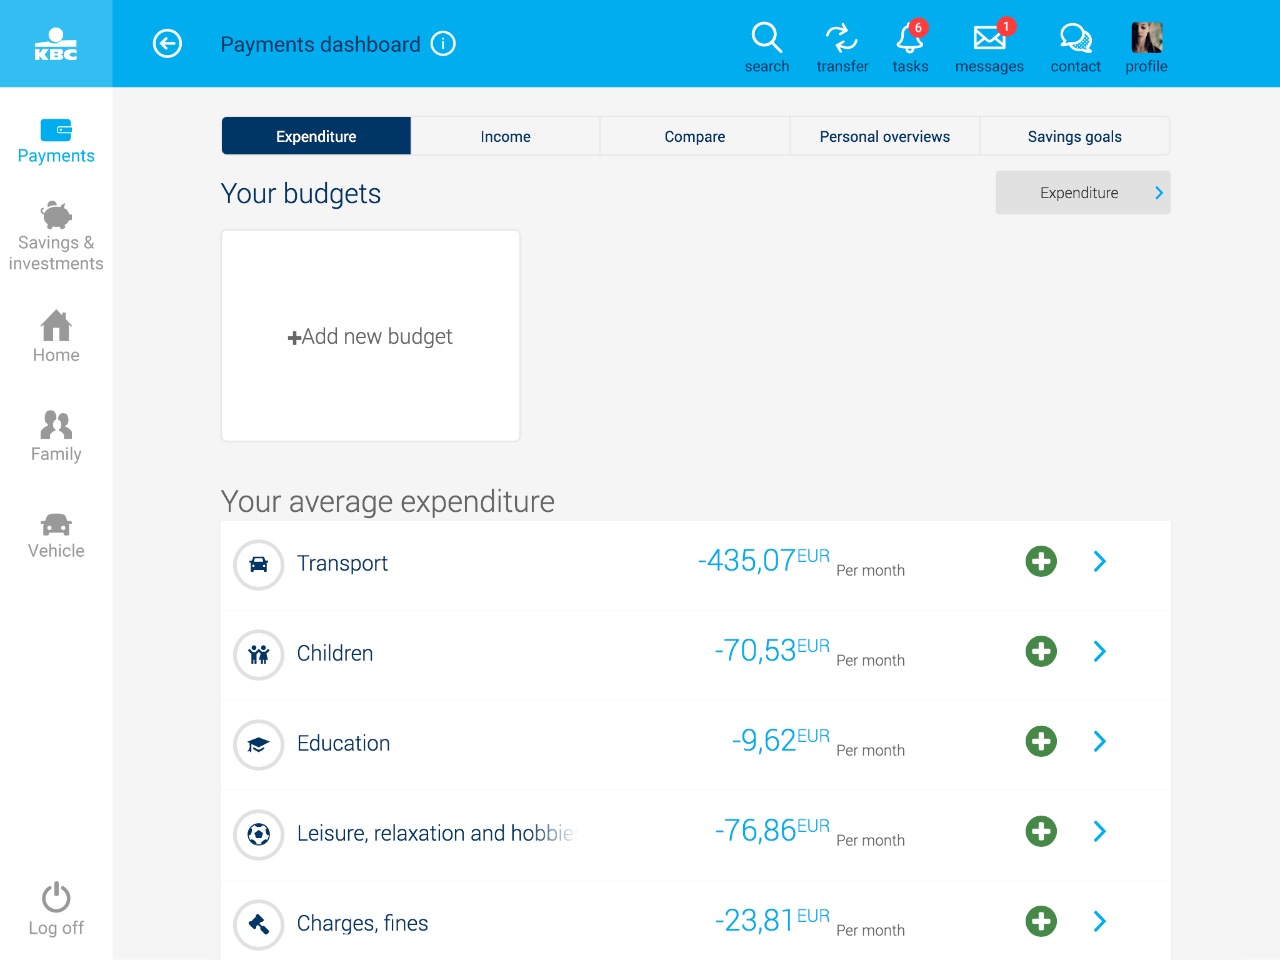This screenshot has width=1280, height=960.
Task: Click the Your average expenditure heading
Action: click(388, 501)
